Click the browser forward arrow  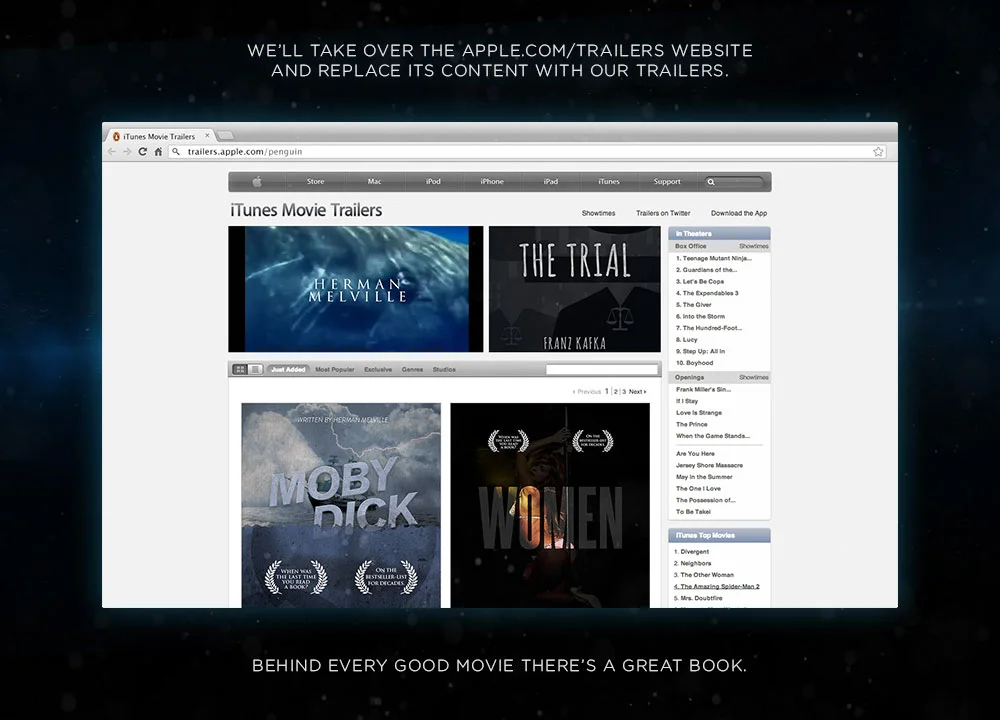[127, 152]
